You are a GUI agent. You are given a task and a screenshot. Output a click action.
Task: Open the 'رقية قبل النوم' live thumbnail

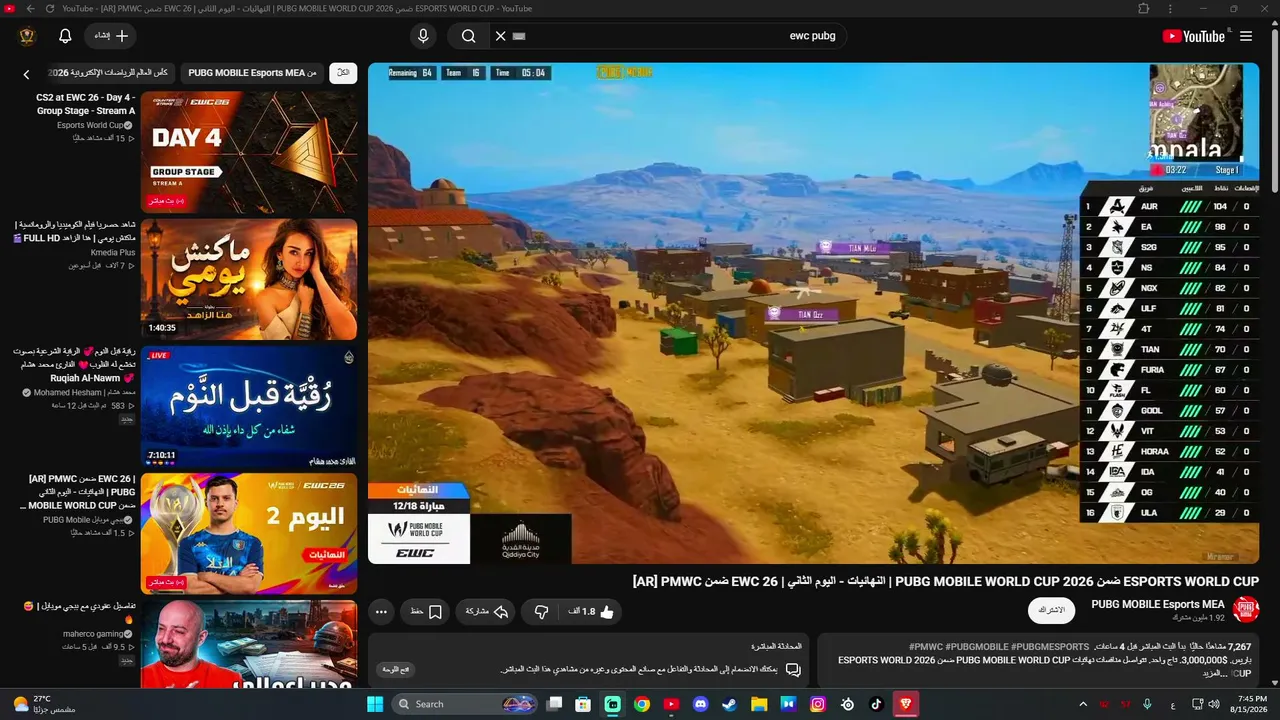click(249, 407)
